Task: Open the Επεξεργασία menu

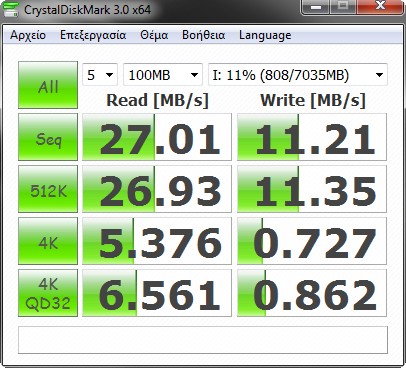Action: [x=93, y=35]
